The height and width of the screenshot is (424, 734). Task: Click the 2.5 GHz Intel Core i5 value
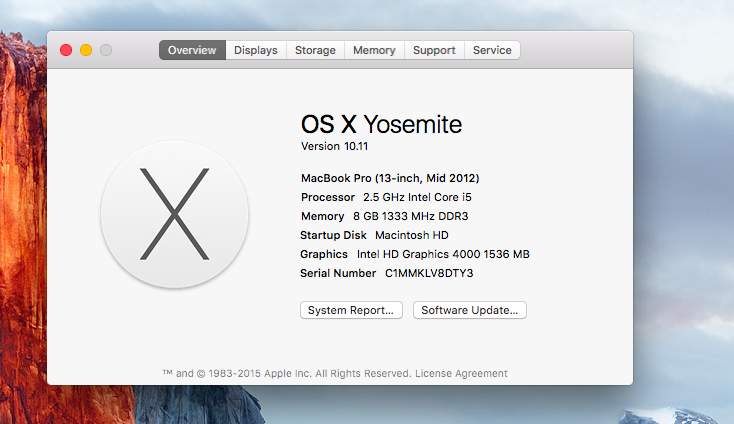click(x=417, y=197)
